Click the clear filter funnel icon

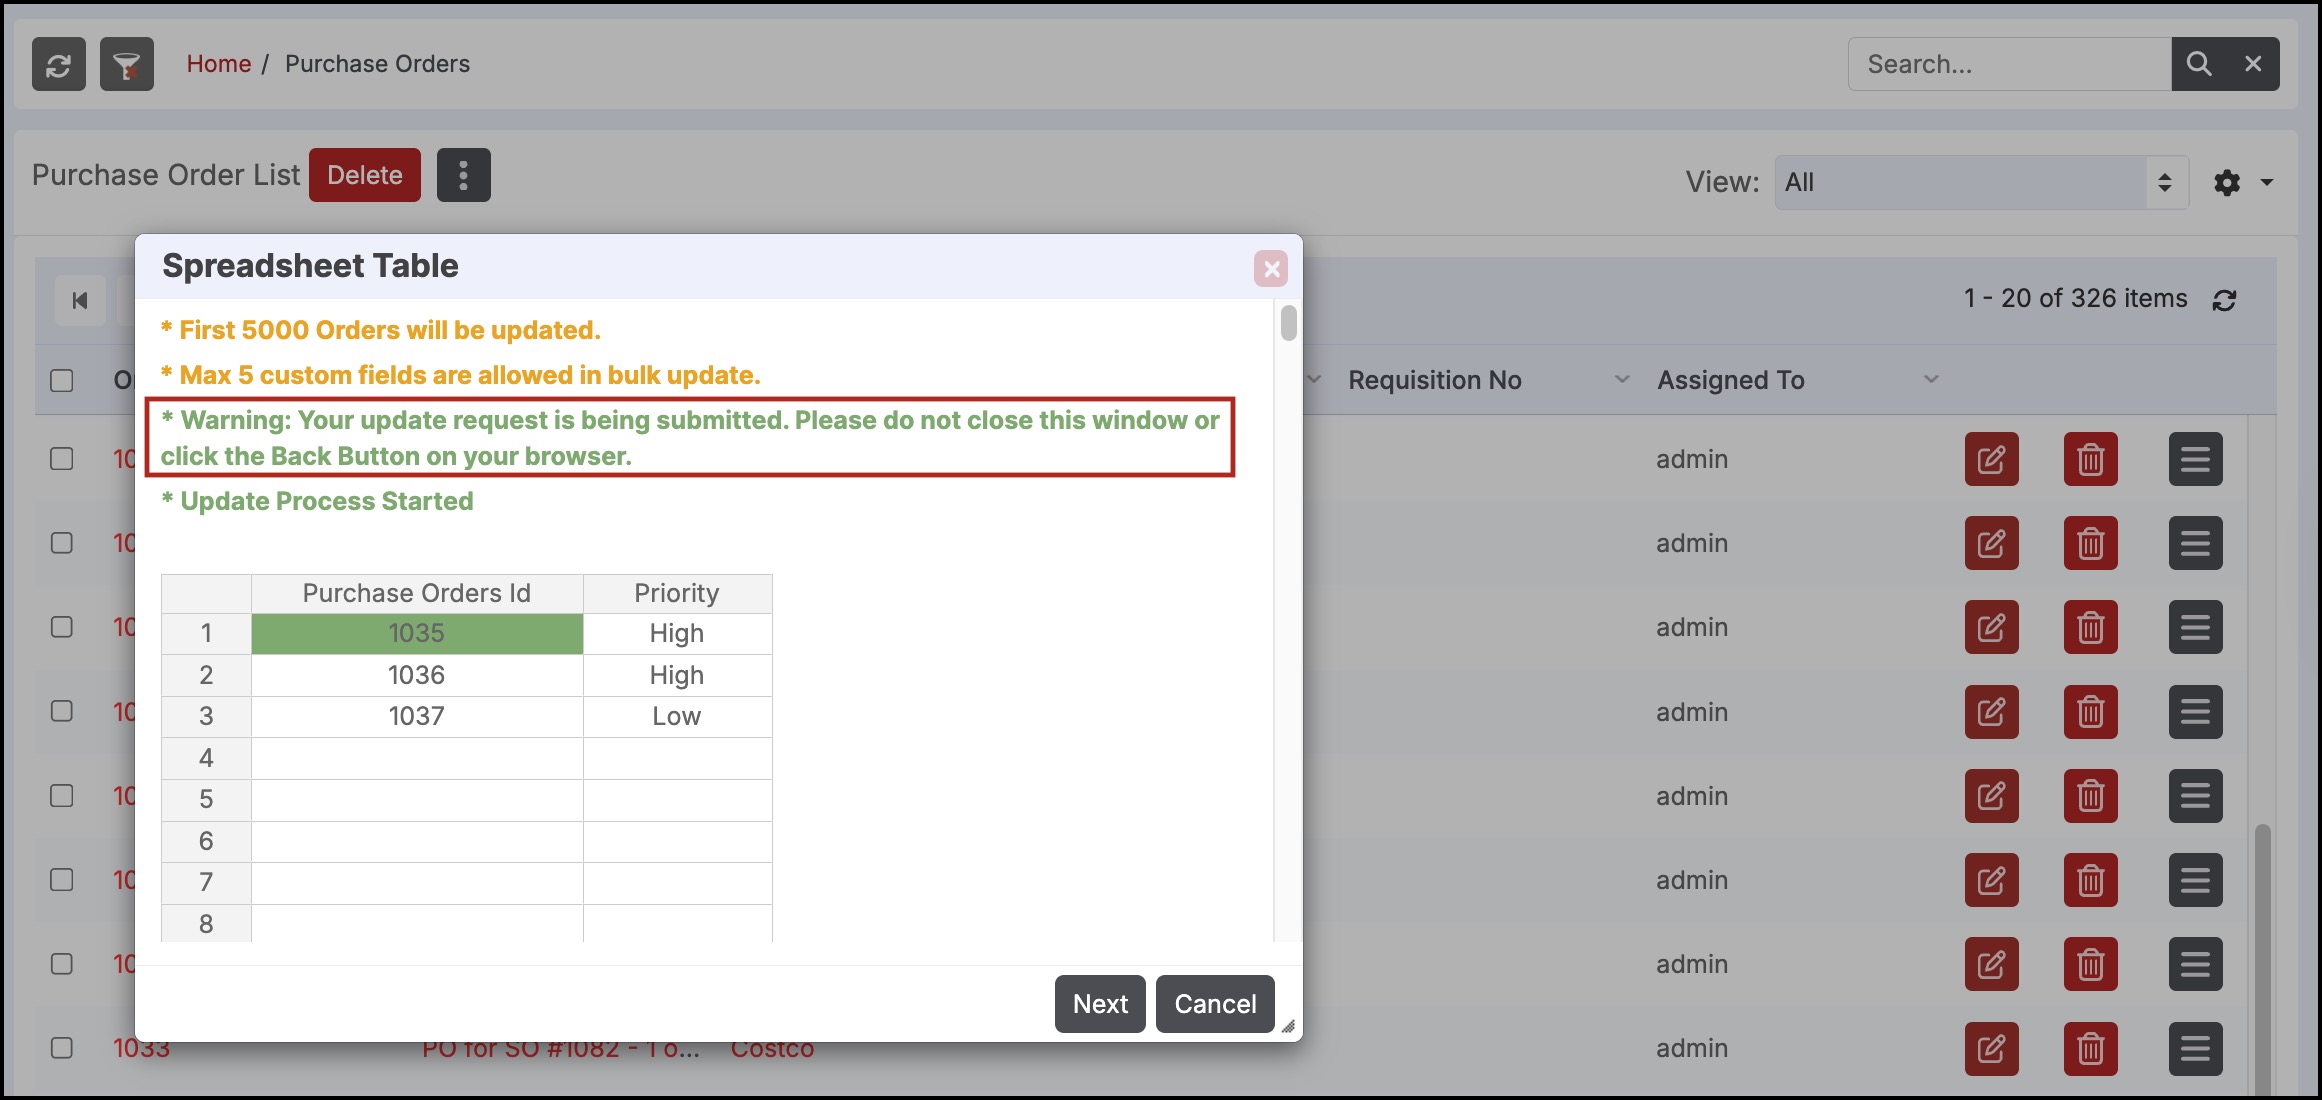(x=127, y=65)
